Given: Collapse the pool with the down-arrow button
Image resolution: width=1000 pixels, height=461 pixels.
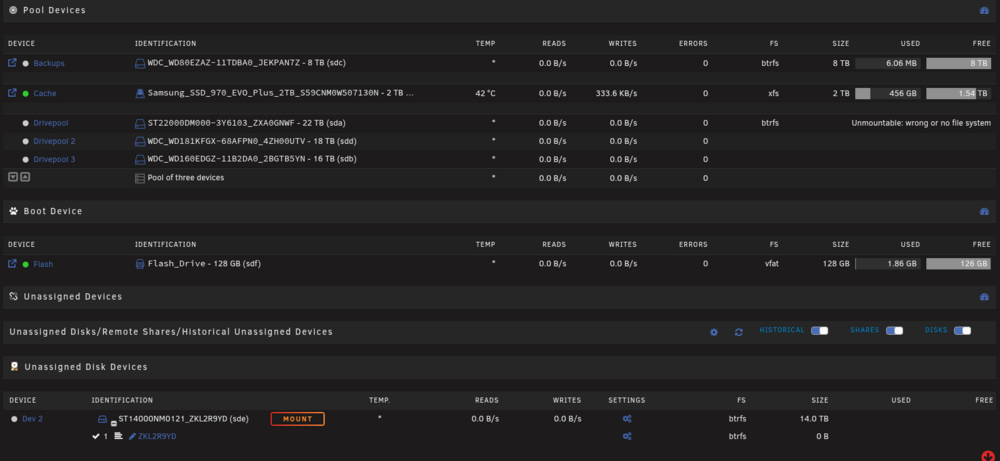Looking at the screenshot, I should 12,177.
